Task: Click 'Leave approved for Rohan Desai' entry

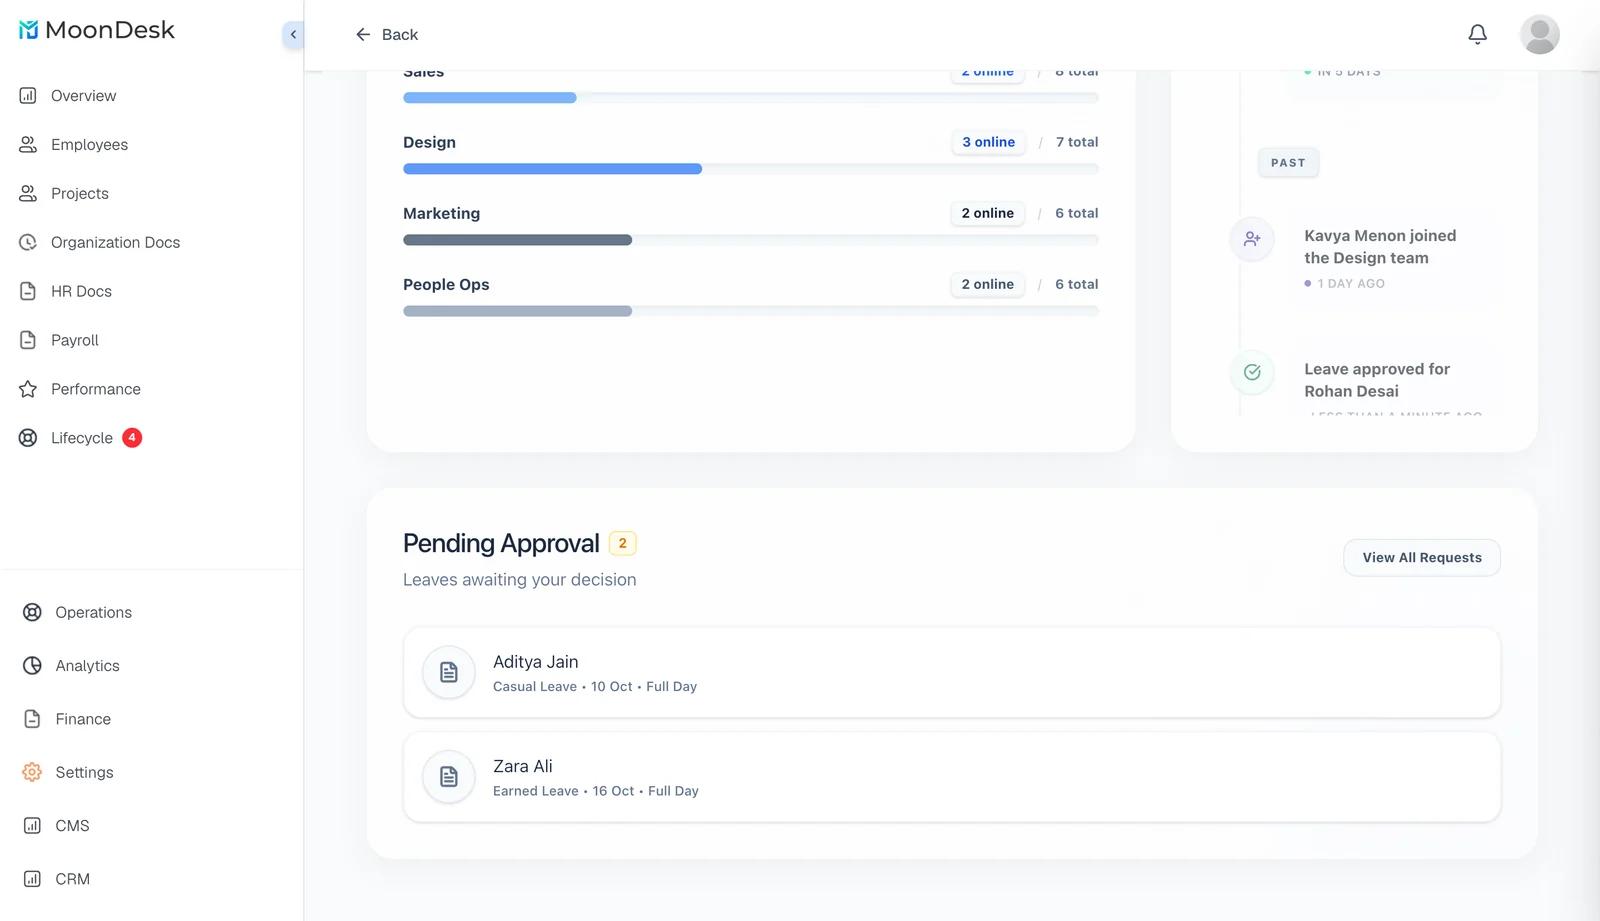Action: tap(1377, 380)
